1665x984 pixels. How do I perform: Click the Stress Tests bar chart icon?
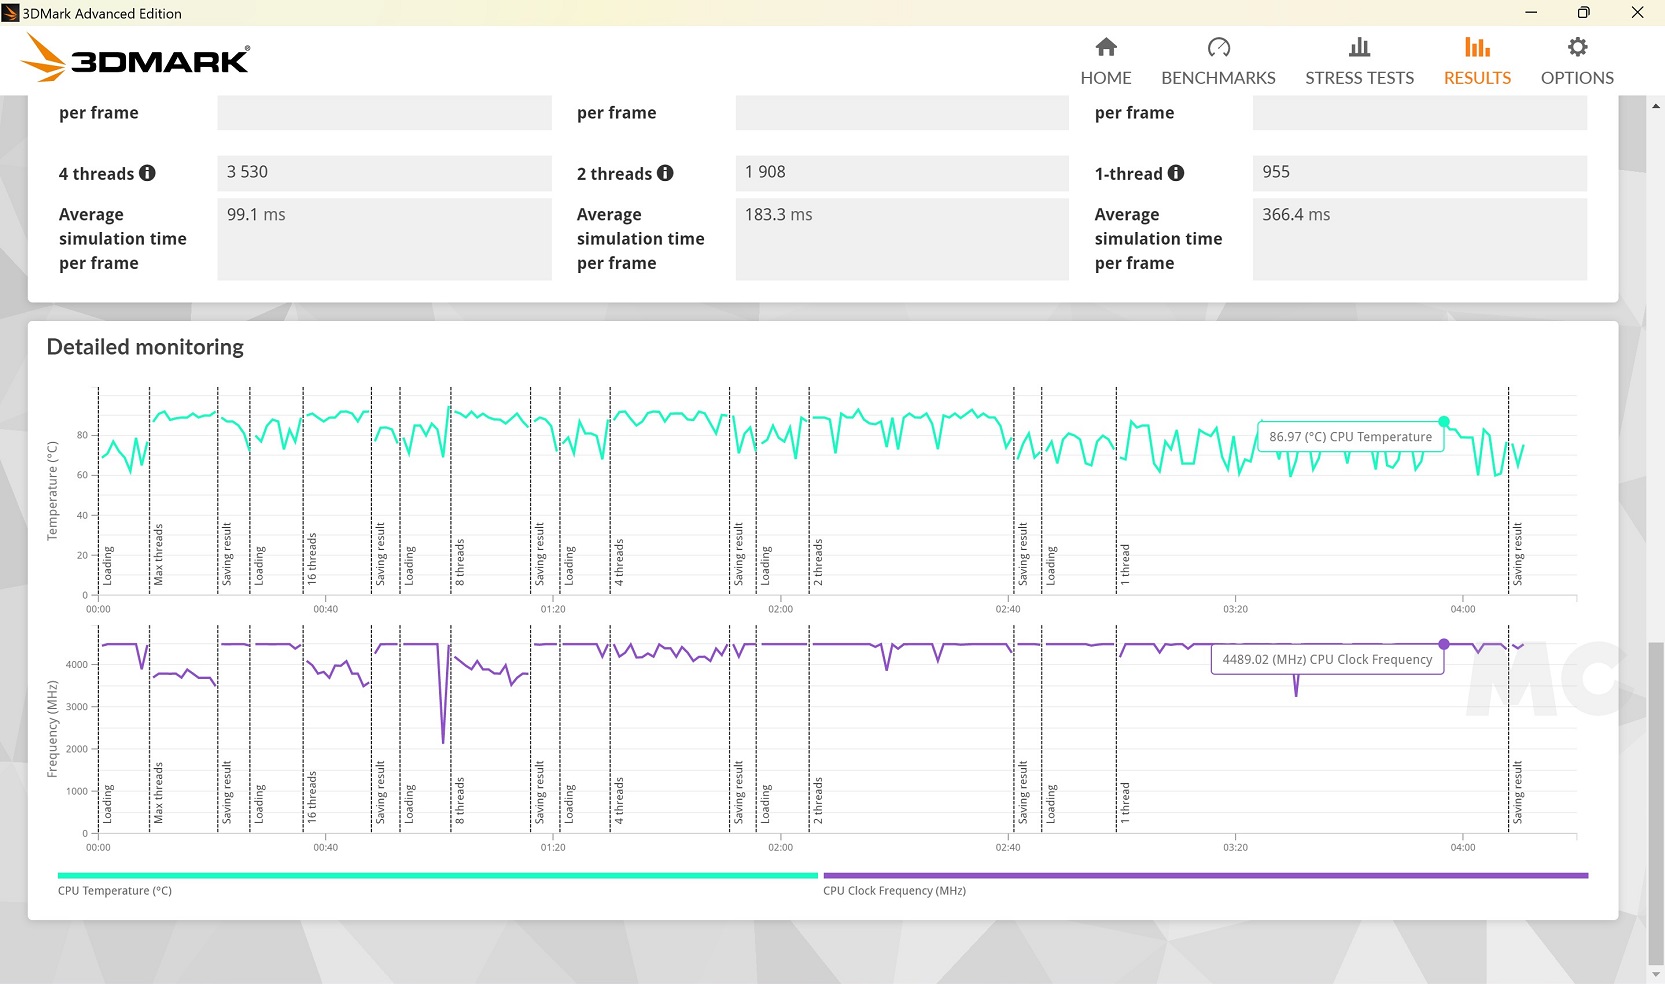(1359, 47)
